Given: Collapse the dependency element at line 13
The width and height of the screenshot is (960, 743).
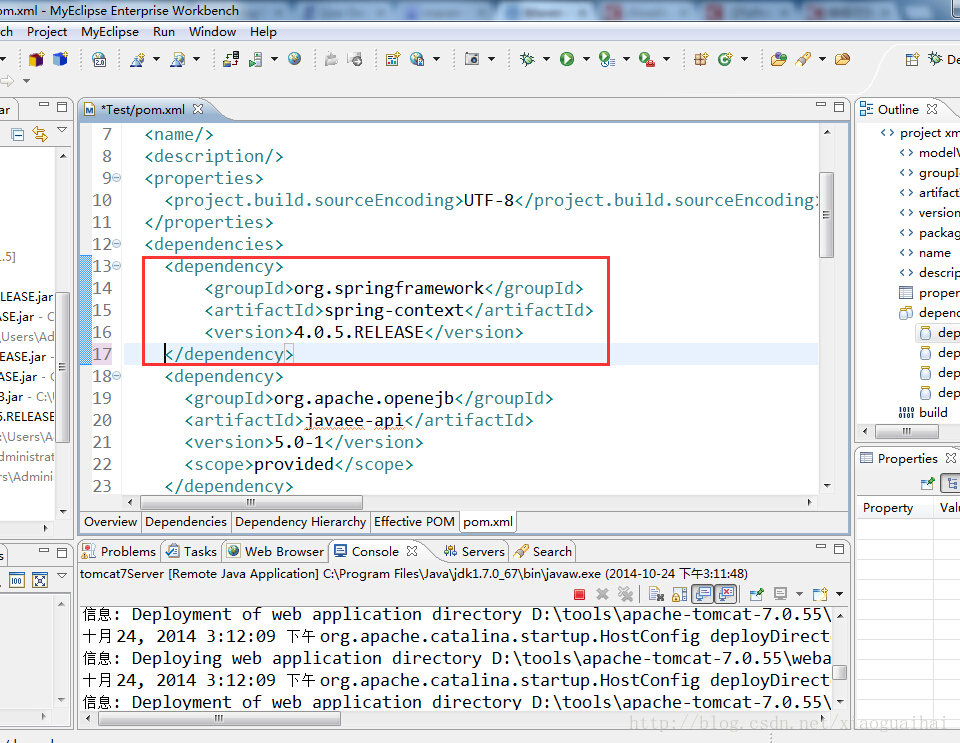Looking at the screenshot, I should (116, 266).
